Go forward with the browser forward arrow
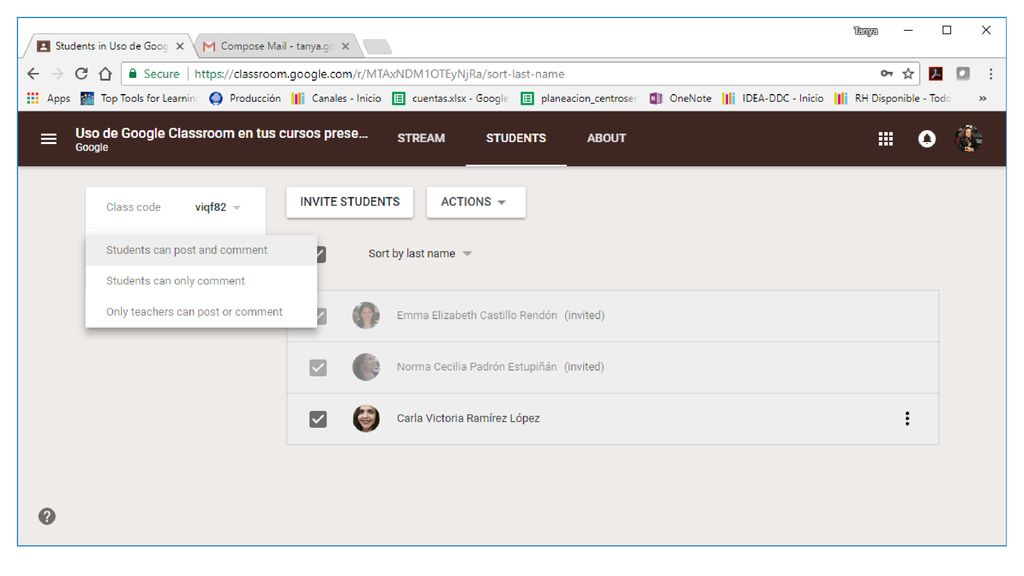The width and height of the screenshot is (1024, 576). coord(57,74)
